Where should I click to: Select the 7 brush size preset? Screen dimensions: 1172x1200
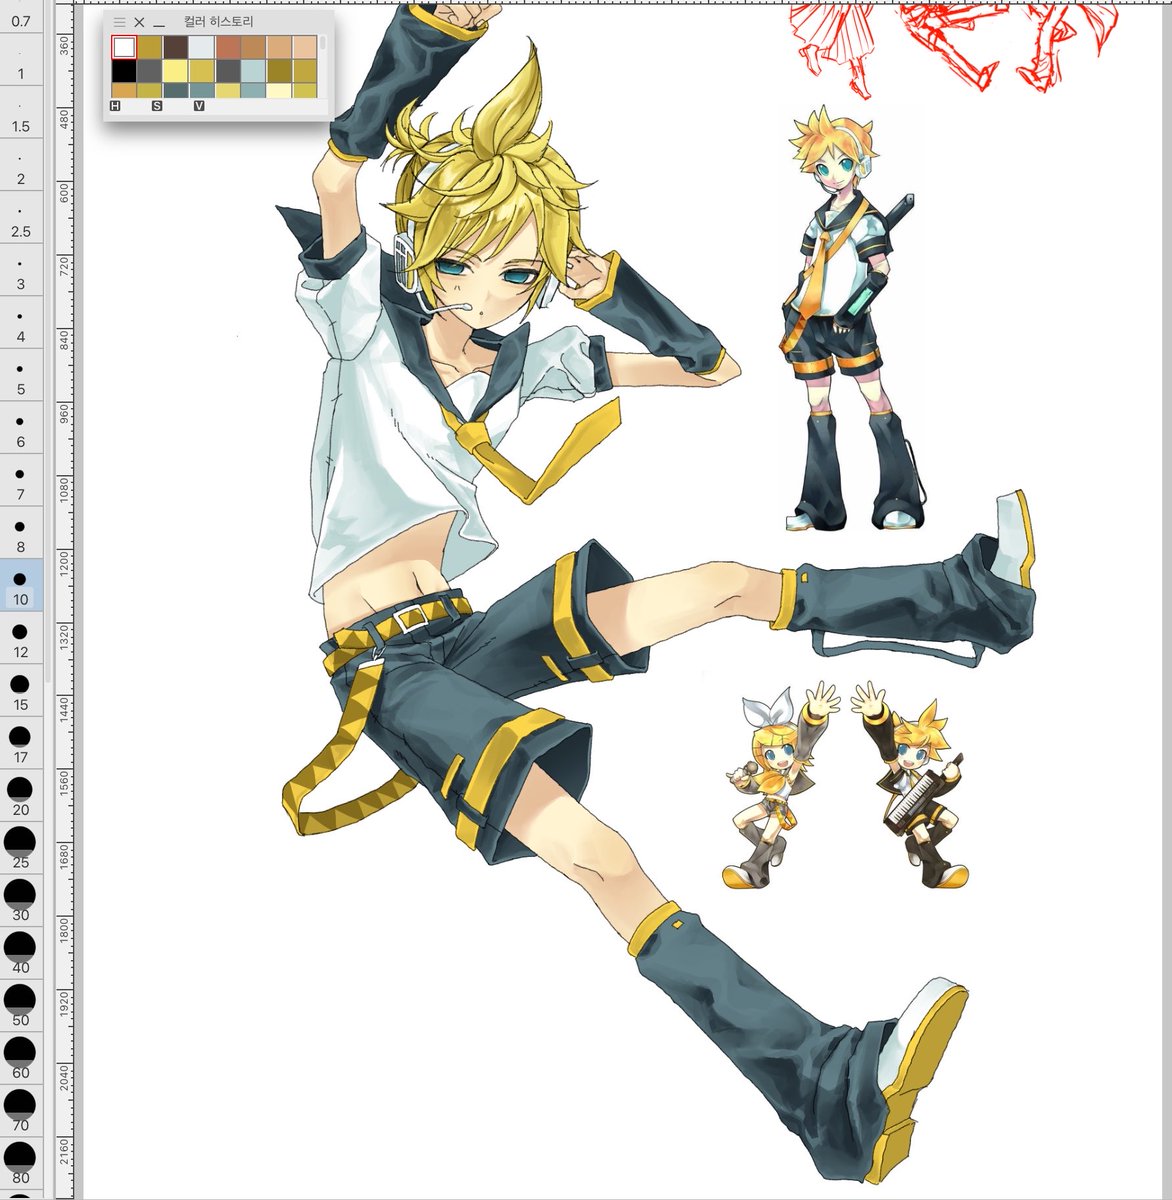[x=20, y=480]
